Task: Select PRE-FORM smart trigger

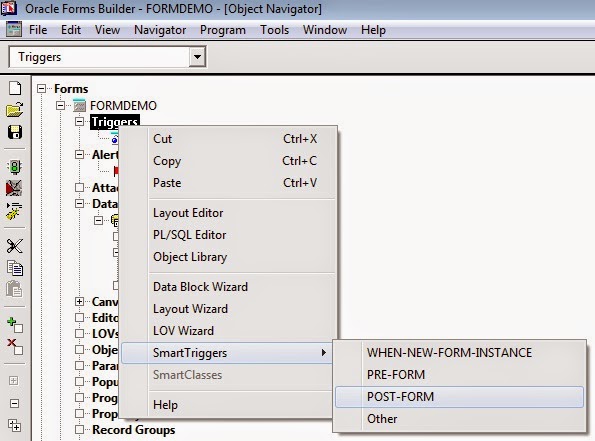Action: (459, 375)
